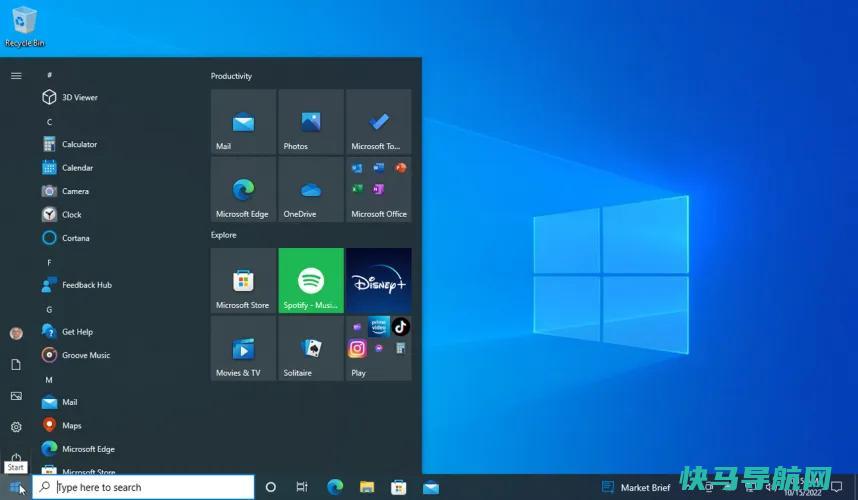Image resolution: width=858 pixels, height=500 pixels.
Task: Jump to letter C section header
Action: click(49, 122)
